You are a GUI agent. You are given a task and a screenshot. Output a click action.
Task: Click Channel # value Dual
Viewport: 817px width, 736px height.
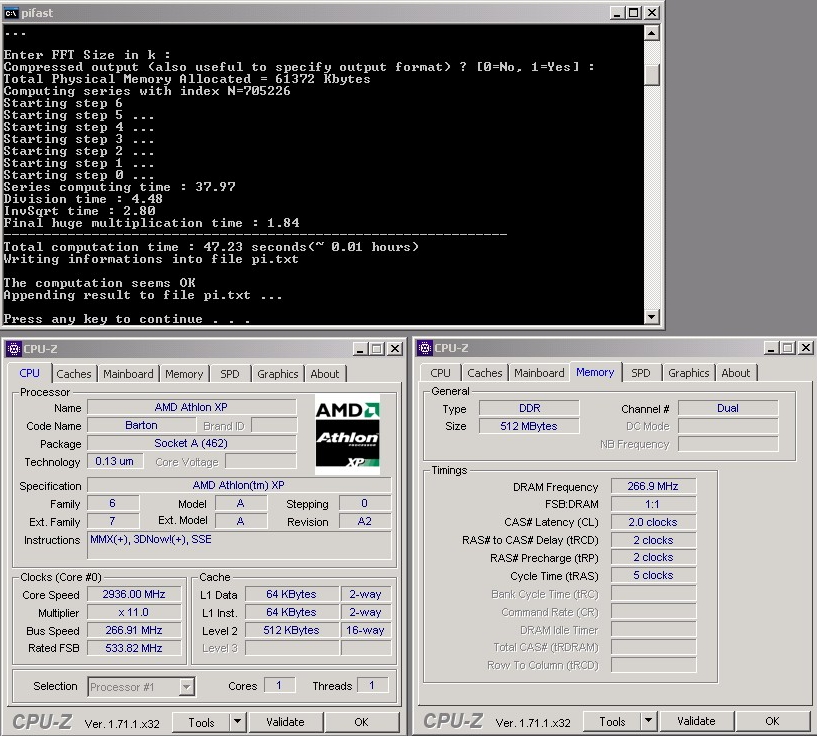point(728,408)
